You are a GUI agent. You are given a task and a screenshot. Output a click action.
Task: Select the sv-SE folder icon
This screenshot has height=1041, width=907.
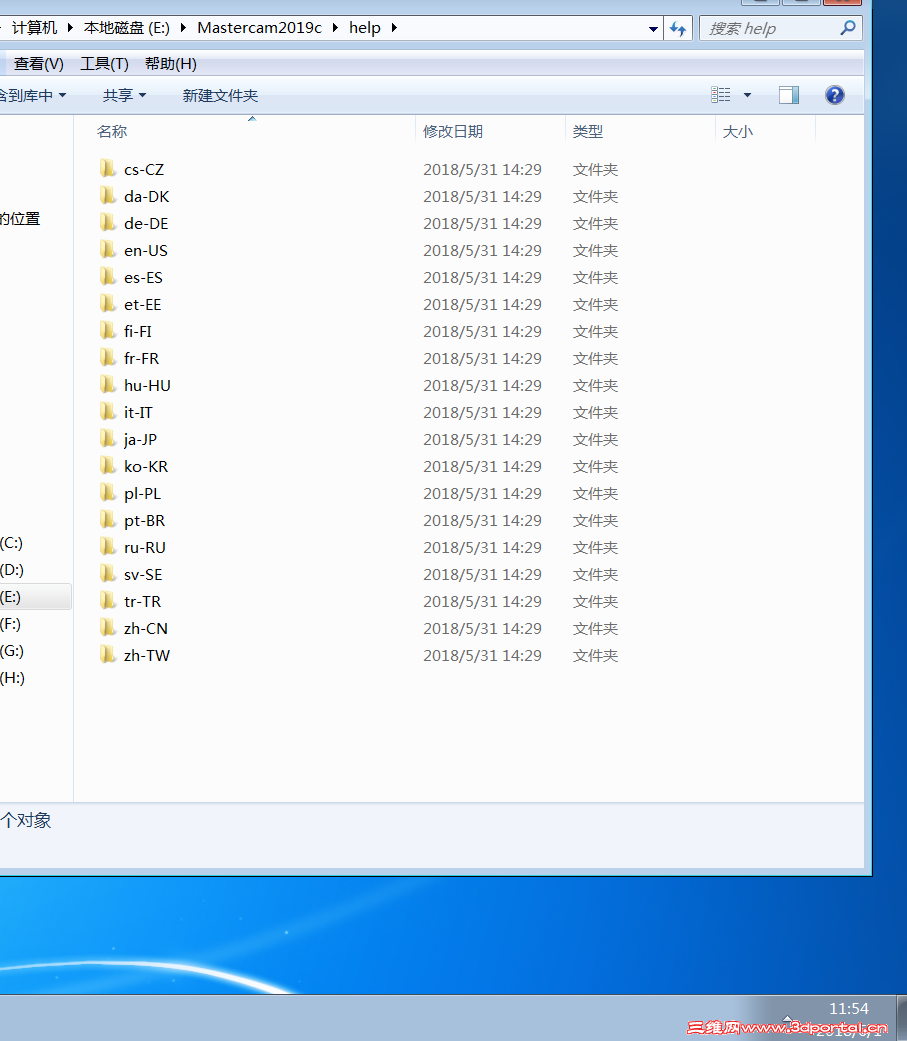click(x=108, y=574)
